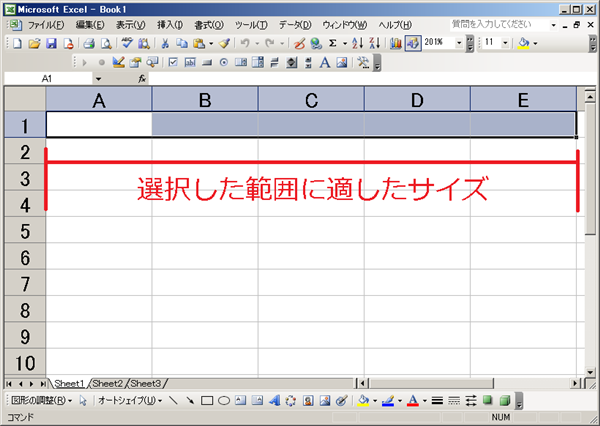Viewport: 600px width, 426px height.
Task: Click the Format Painter brush icon
Action: (225, 43)
